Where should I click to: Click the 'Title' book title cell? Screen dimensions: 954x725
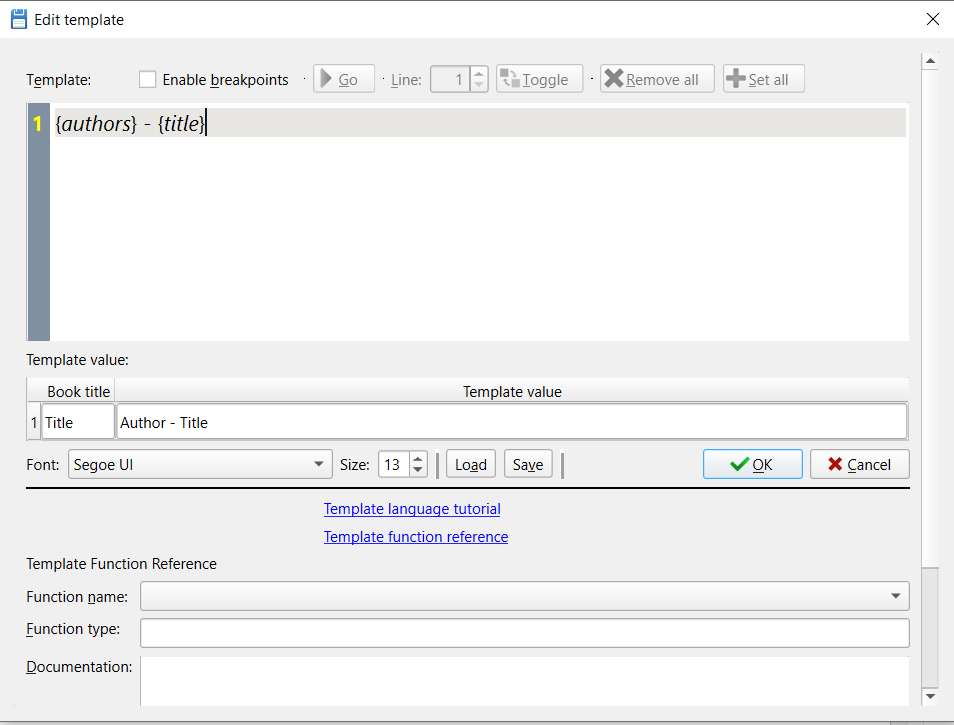coord(78,421)
